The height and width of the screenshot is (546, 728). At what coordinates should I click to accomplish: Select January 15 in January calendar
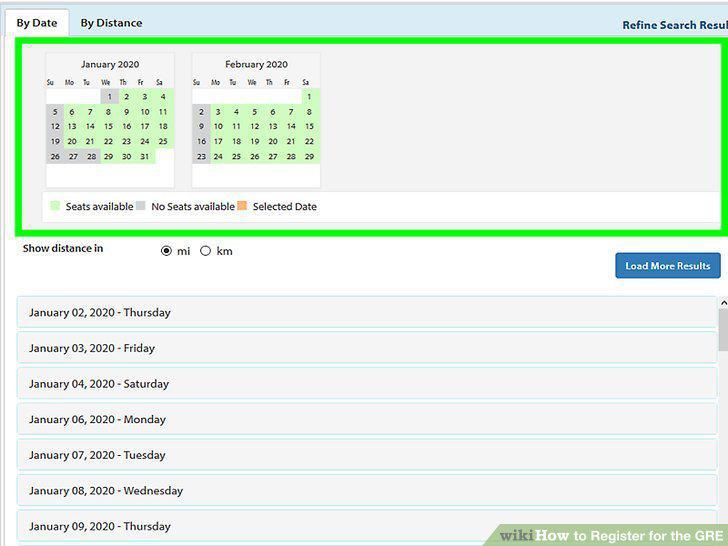108,126
